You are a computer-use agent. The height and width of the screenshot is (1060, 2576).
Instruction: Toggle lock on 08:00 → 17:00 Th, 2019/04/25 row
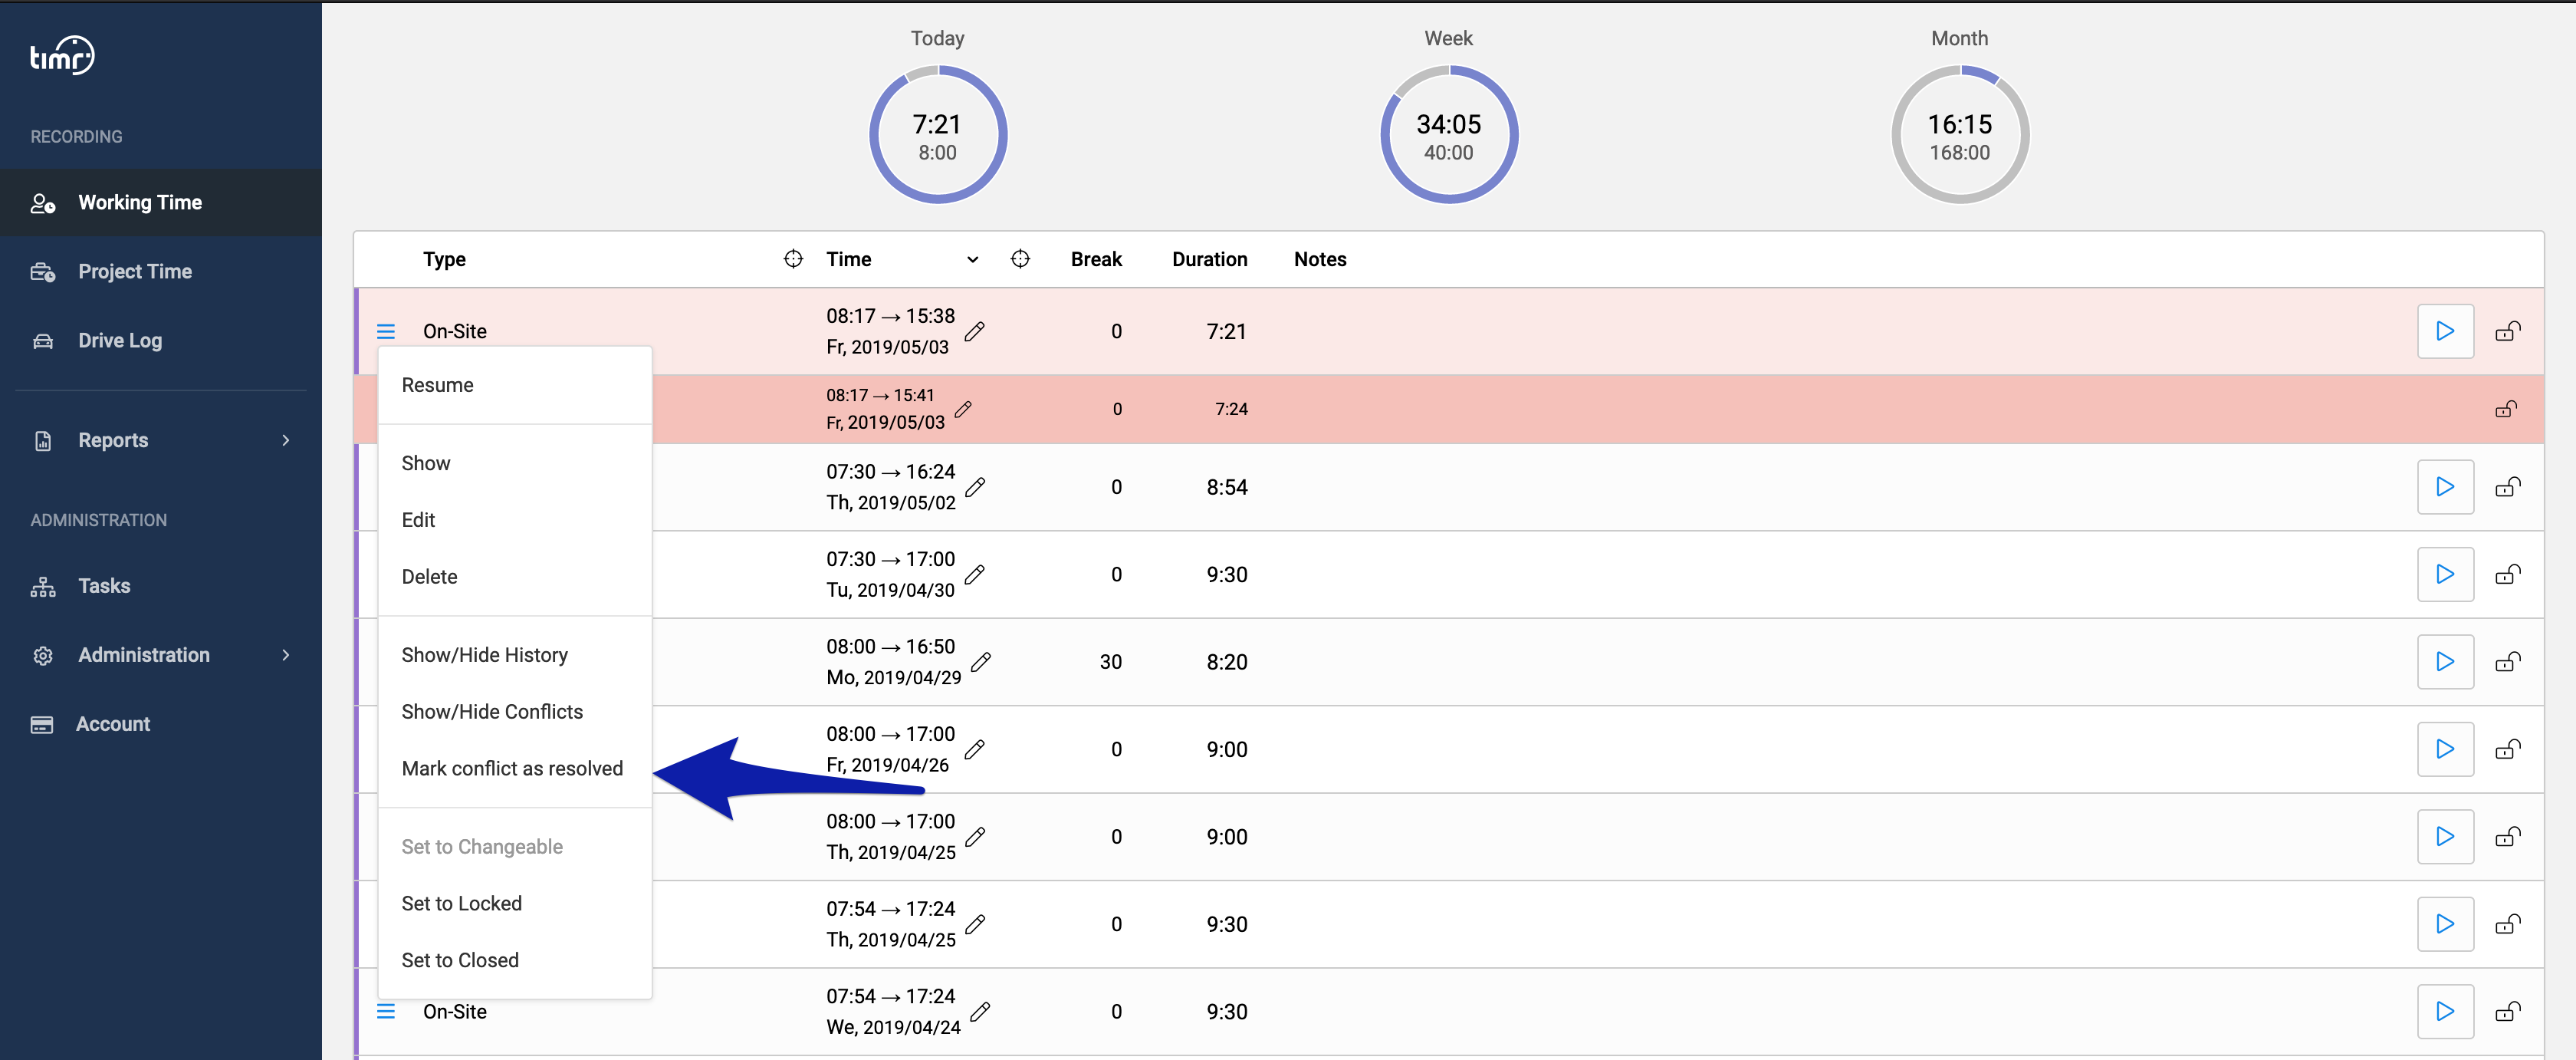[2508, 838]
